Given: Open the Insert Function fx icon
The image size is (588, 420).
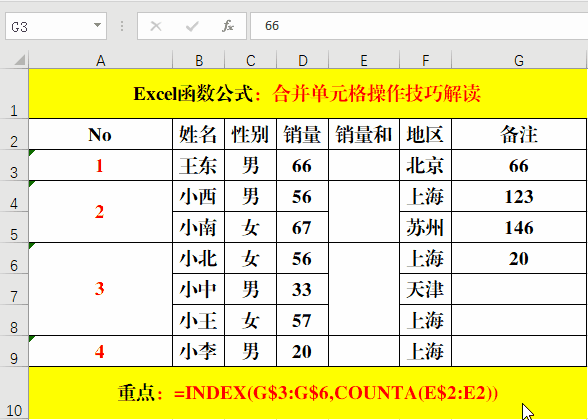Looking at the screenshot, I should click(x=228, y=26).
